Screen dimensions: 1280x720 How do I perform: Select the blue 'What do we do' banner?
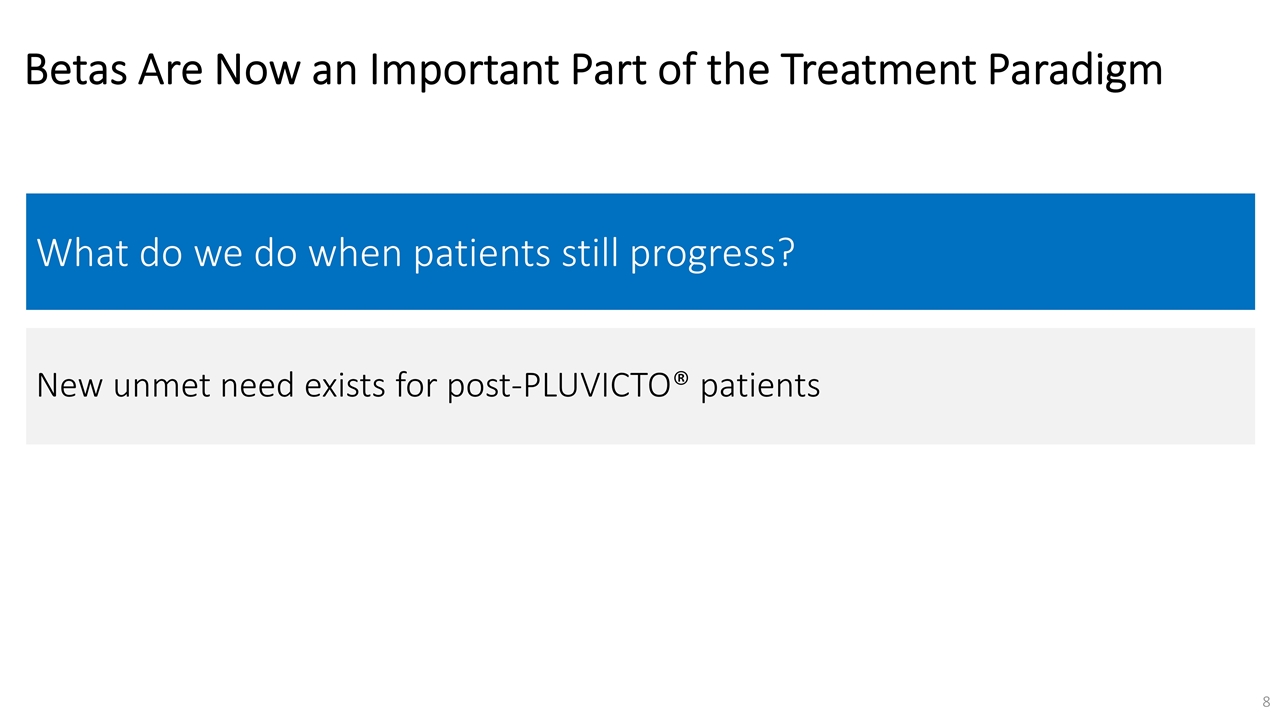point(640,252)
